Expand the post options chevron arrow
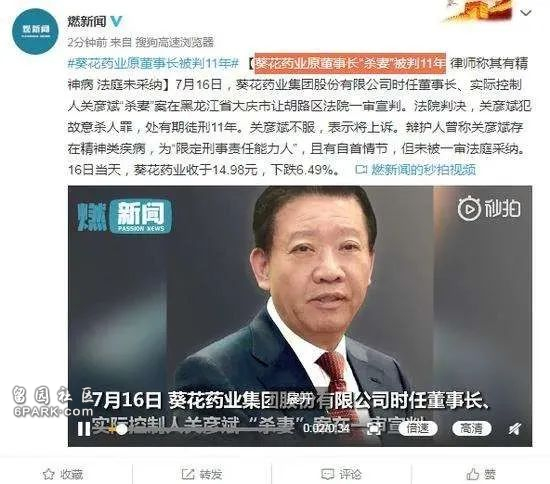This screenshot has width=550, height=484. (526, 13)
